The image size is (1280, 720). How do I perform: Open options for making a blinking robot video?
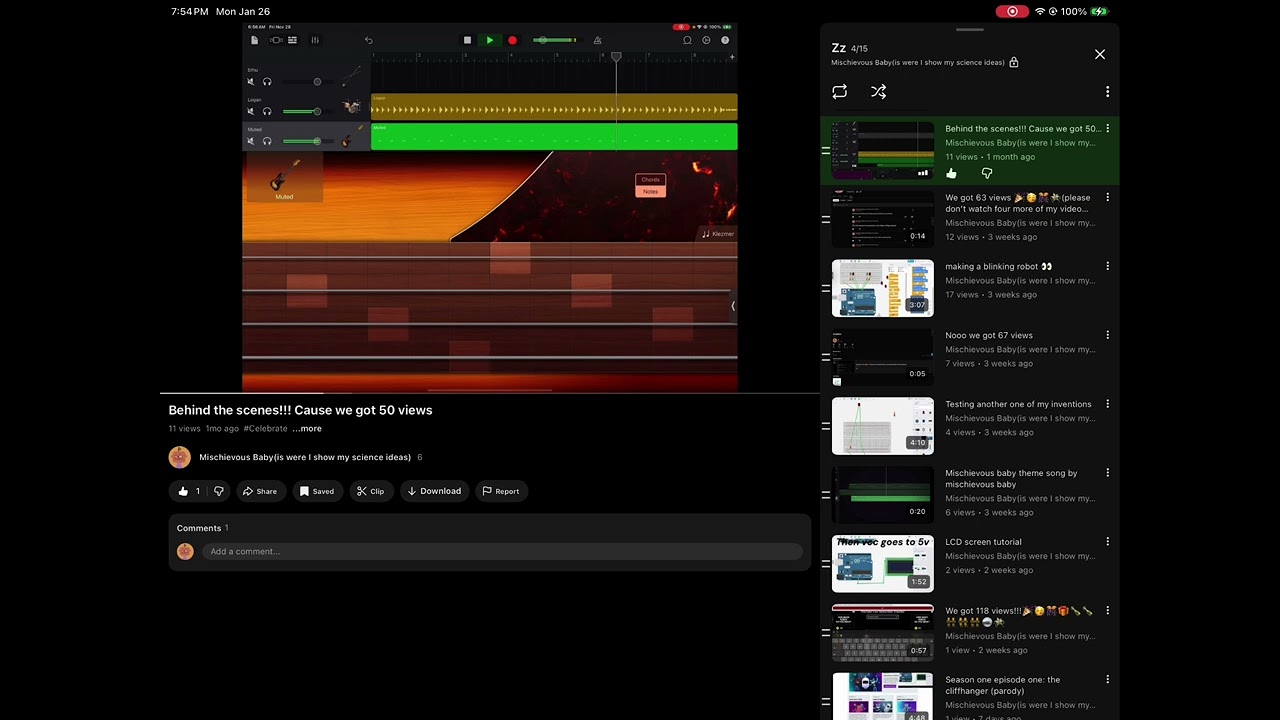[1107, 267]
